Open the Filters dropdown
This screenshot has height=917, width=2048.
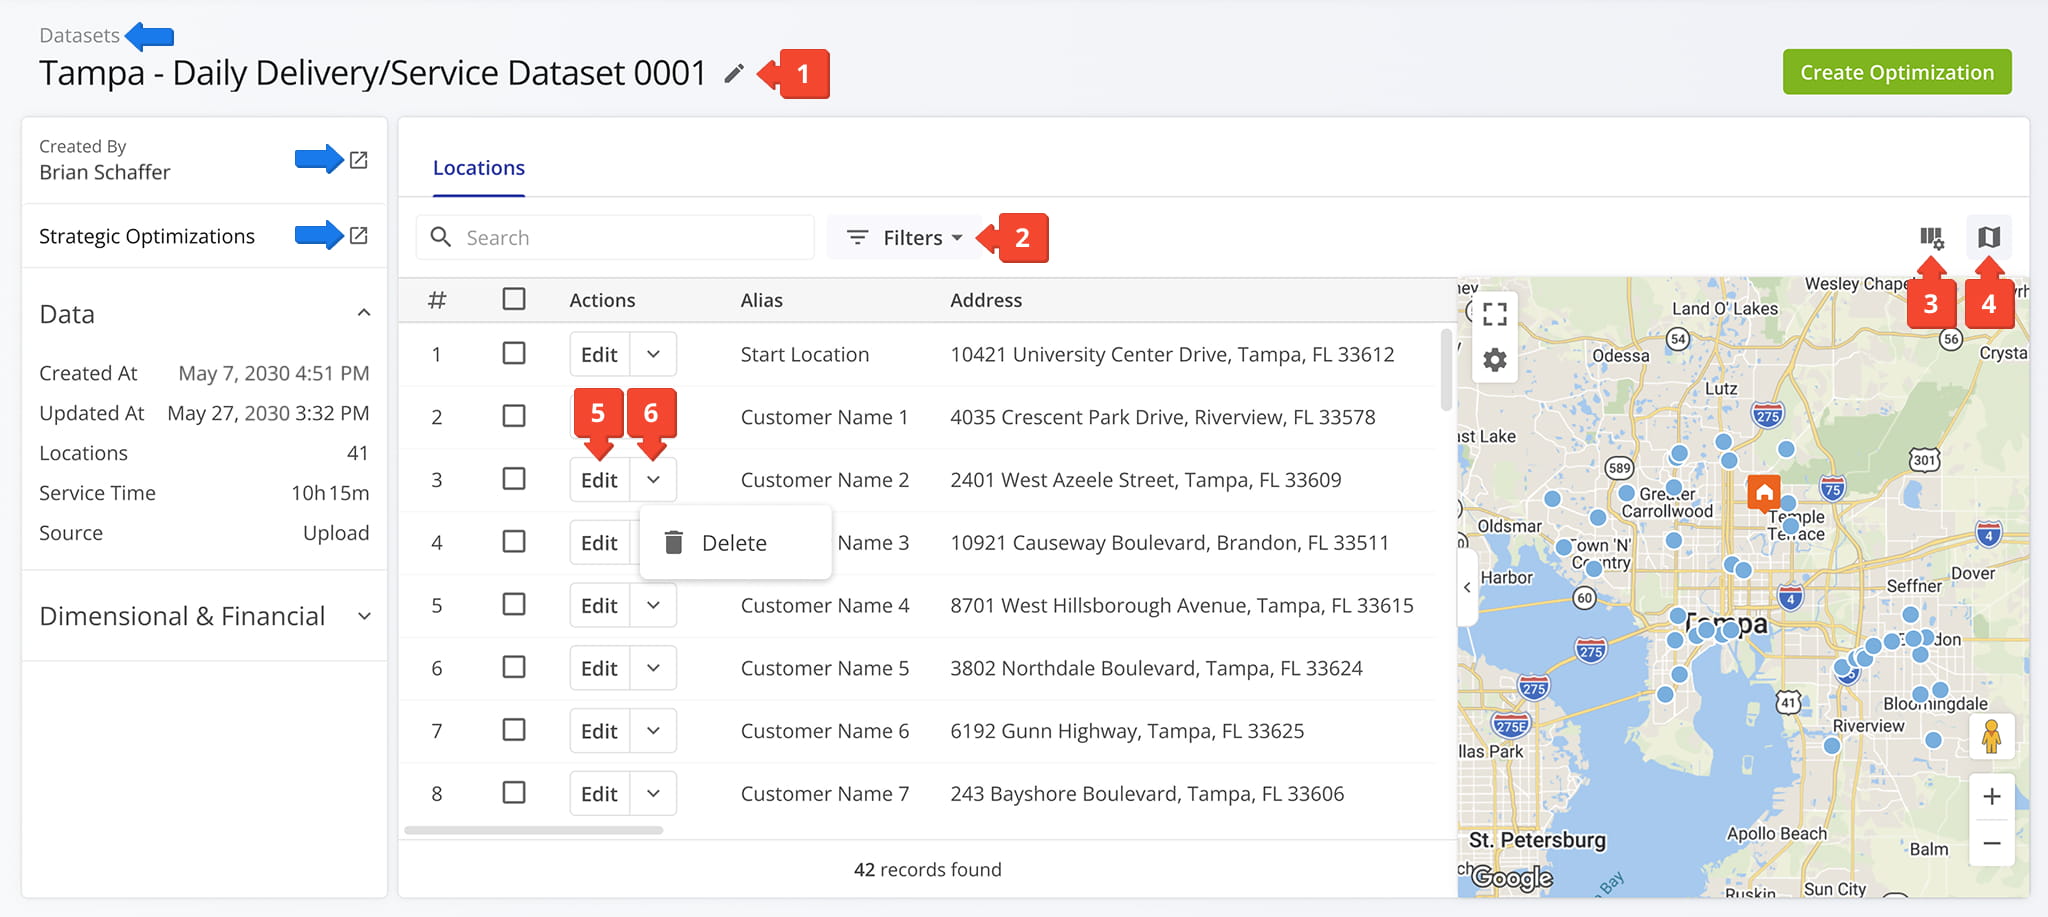(904, 238)
